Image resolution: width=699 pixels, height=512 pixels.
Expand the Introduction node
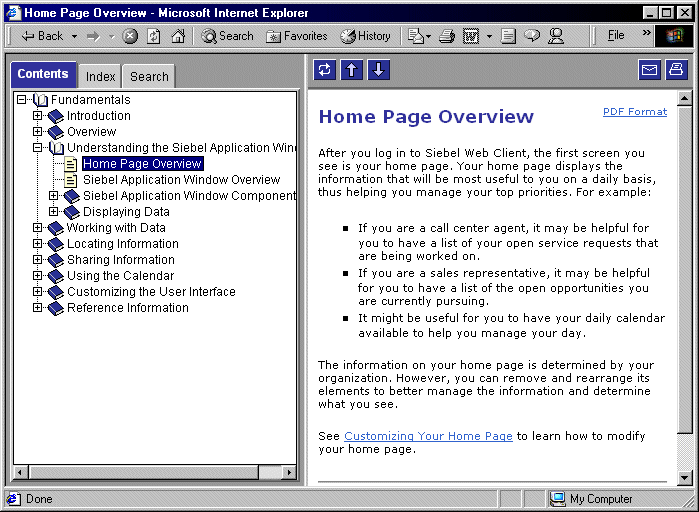37,115
